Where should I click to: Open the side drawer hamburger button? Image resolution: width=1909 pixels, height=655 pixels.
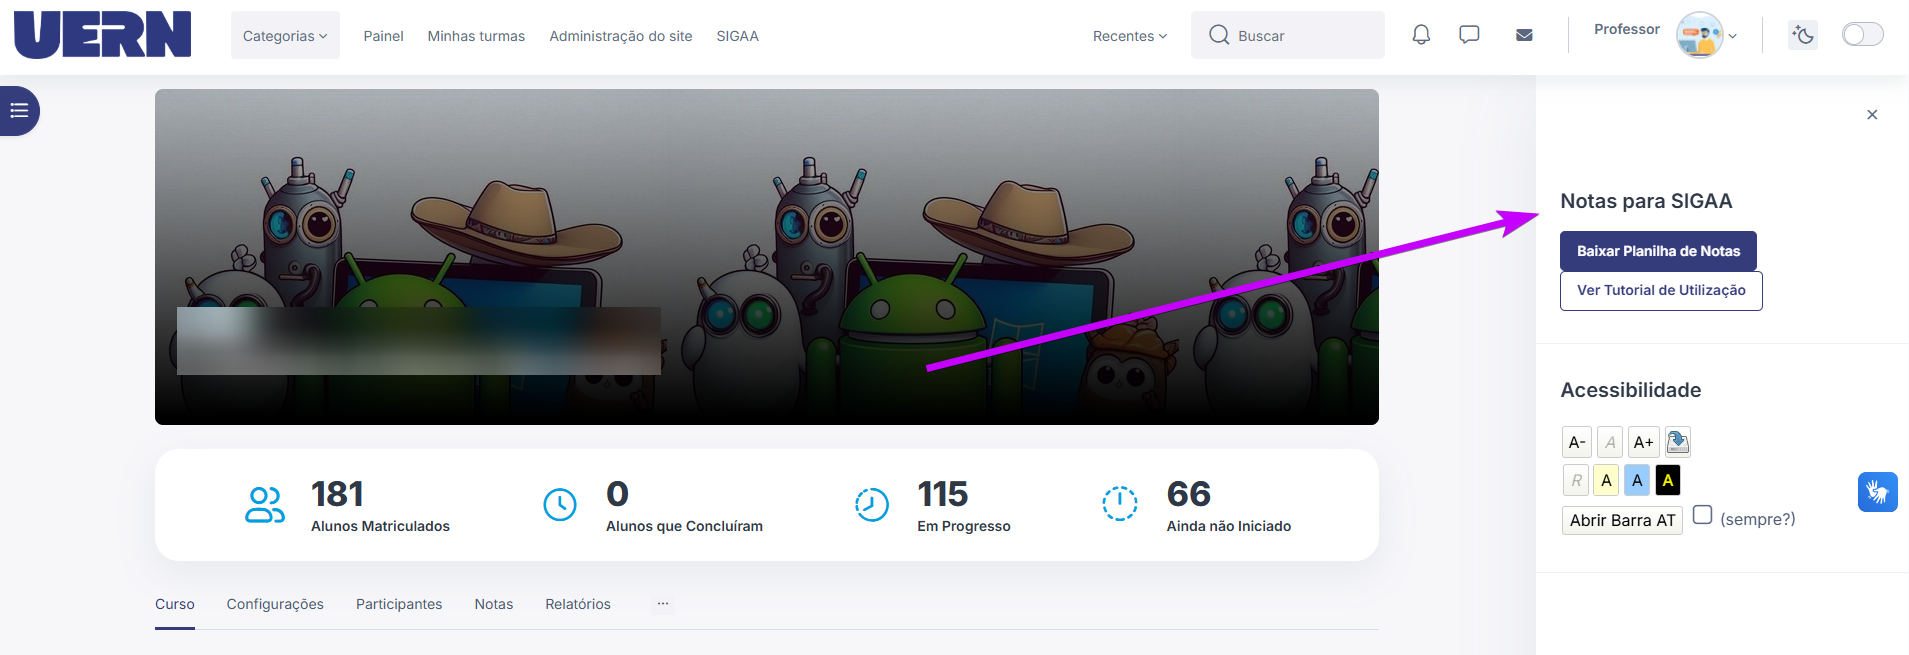(19, 111)
